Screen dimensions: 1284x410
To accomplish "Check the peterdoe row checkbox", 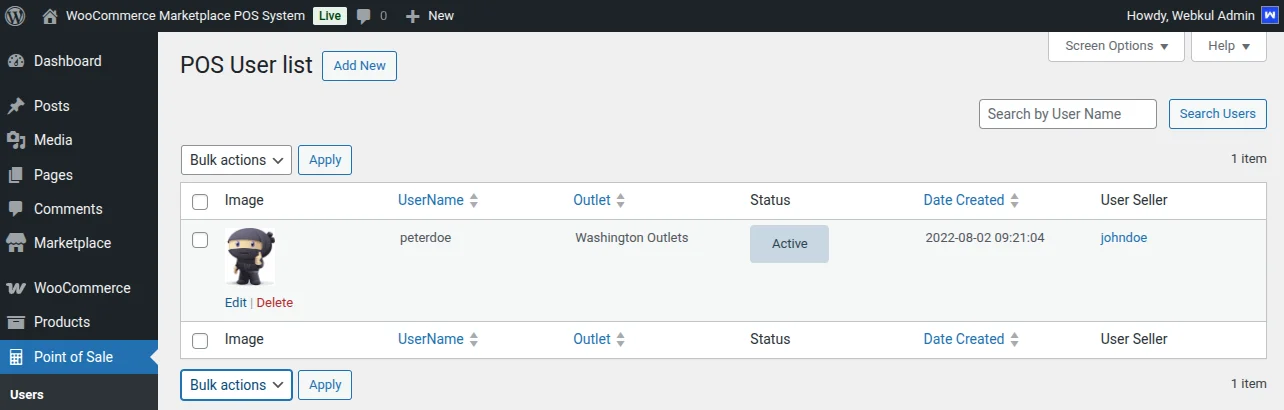I will tap(200, 240).
